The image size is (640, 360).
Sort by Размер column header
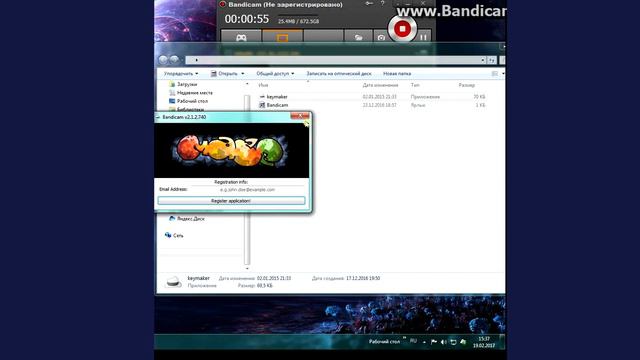467,85
